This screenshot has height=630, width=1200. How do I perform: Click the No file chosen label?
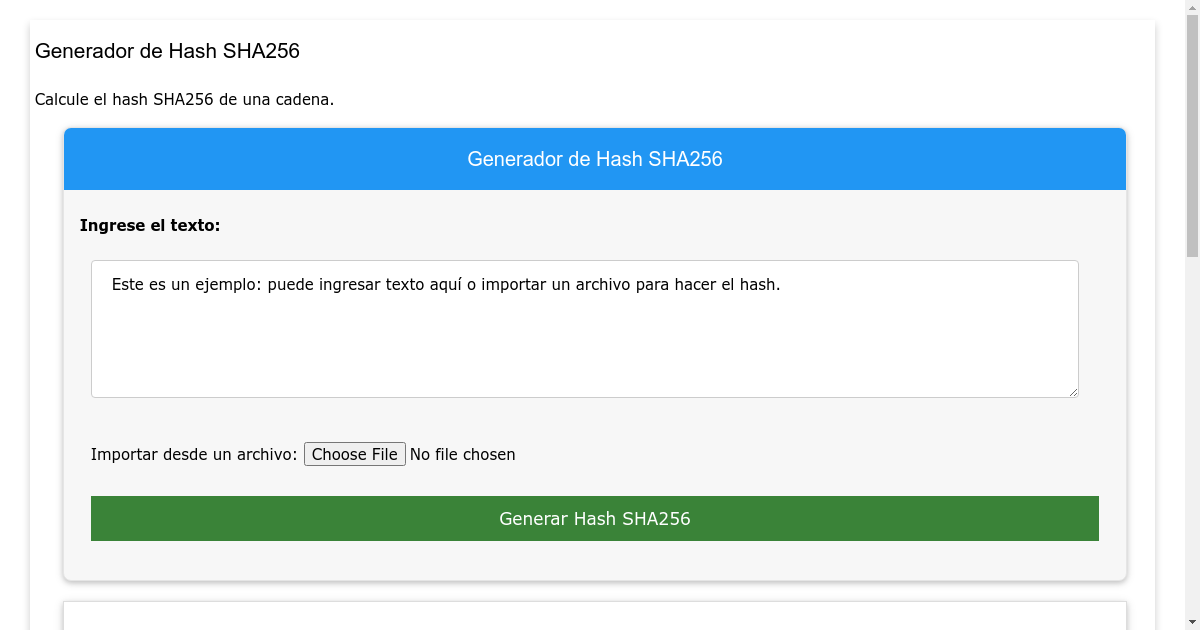pyautogui.click(x=462, y=454)
